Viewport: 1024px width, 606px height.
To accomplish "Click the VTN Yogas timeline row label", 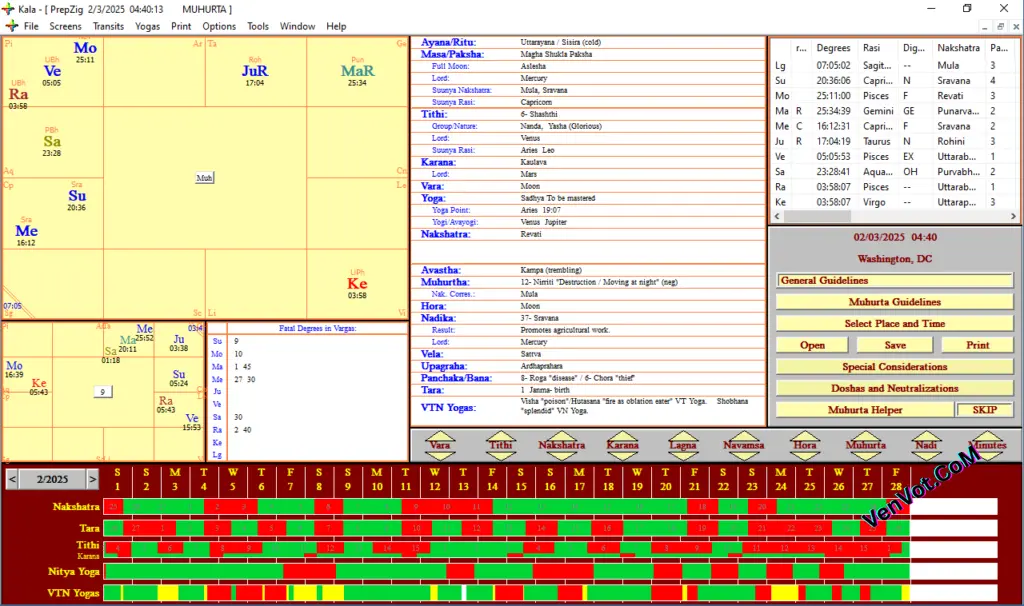I will point(73,593).
